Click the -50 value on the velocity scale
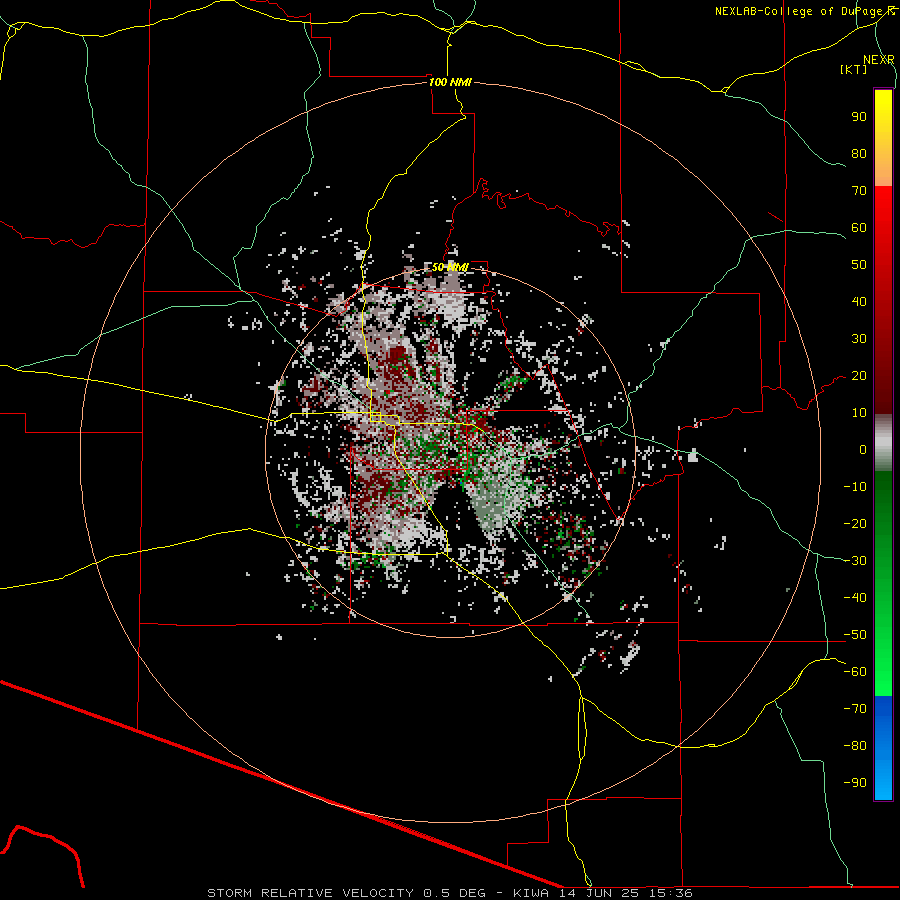Viewport: 900px width, 900px height. (855, 635)
